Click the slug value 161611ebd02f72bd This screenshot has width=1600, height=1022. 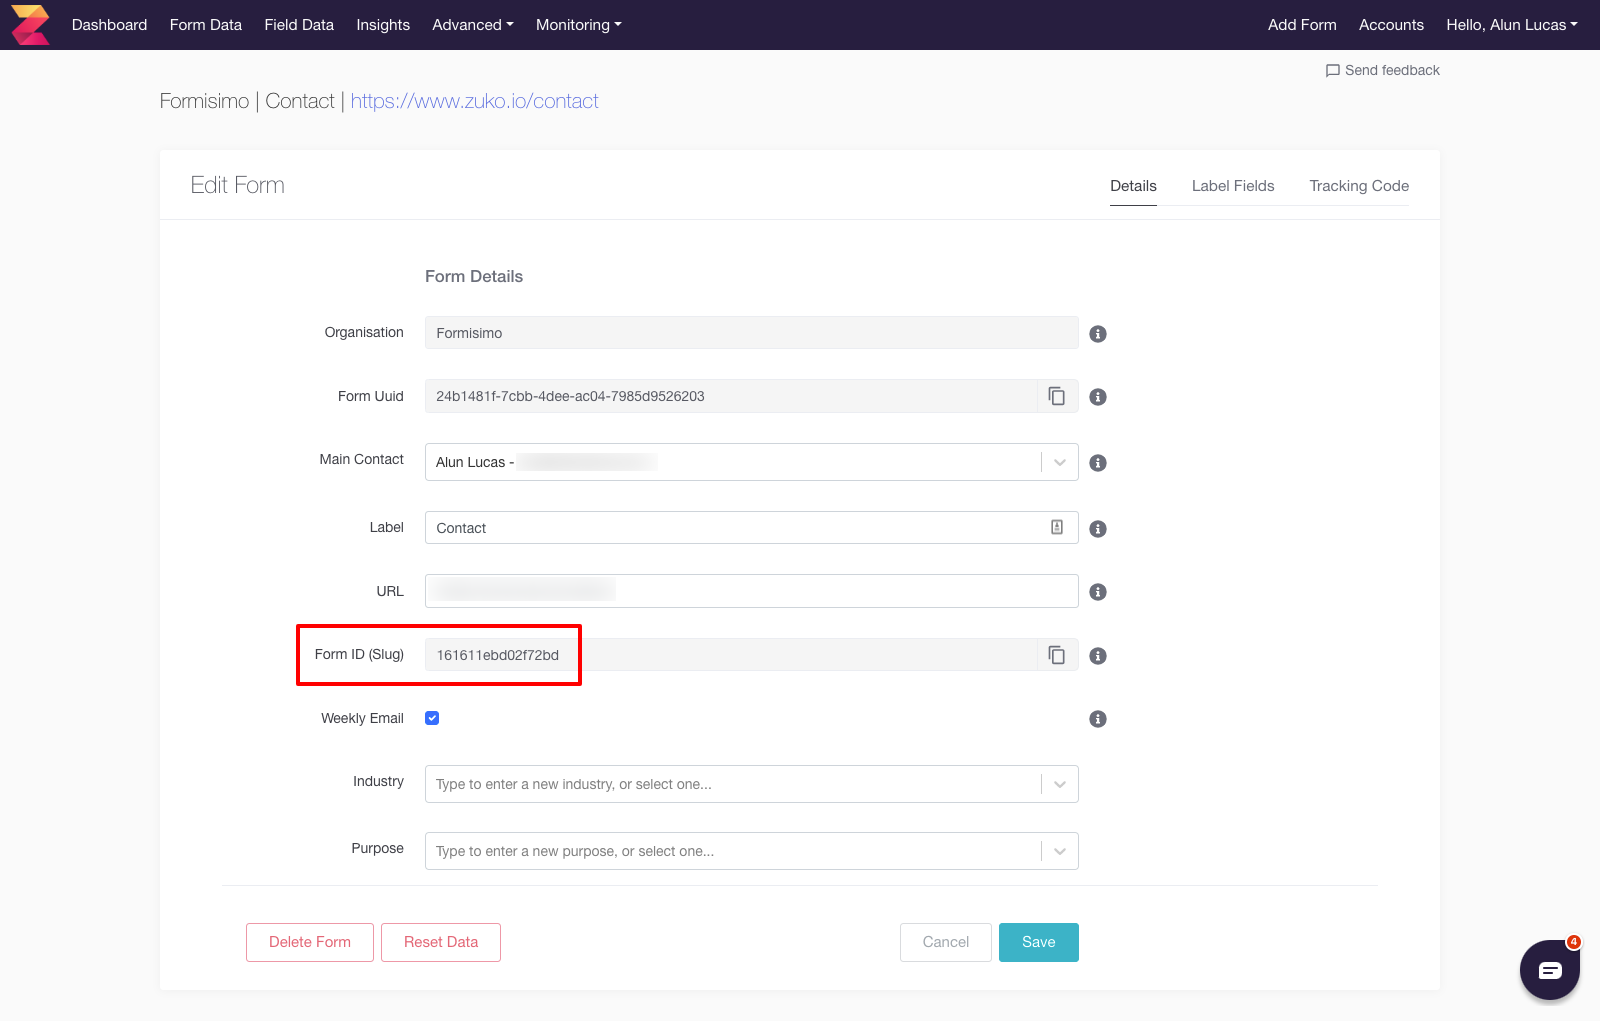coord(498,655)
